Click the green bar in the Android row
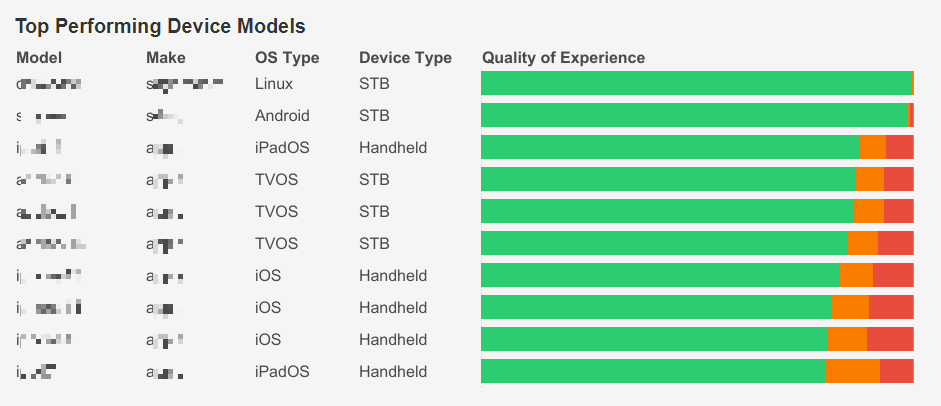Screen dimensions: 941x406 pos(694,115)
